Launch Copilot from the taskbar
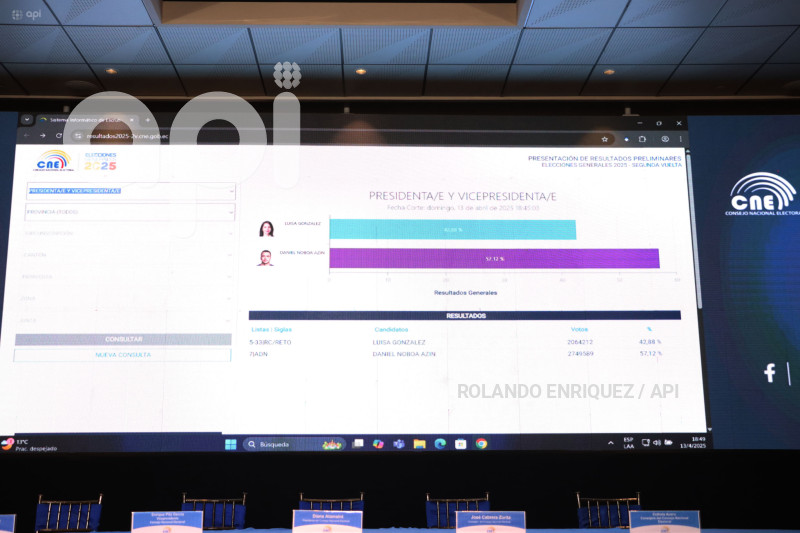The height and width of the screenshot is (533, 800). click(378, 444)
